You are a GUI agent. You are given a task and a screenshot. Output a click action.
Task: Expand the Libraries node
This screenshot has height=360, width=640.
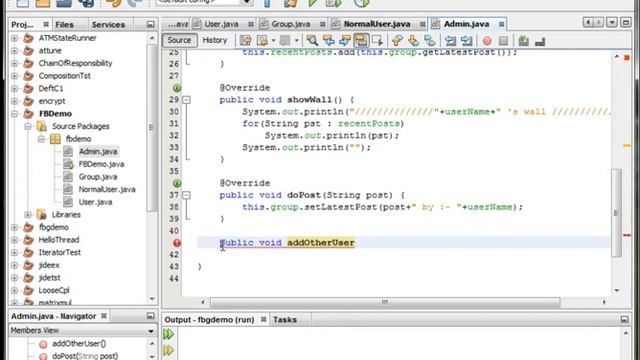[x=27, y=214]
